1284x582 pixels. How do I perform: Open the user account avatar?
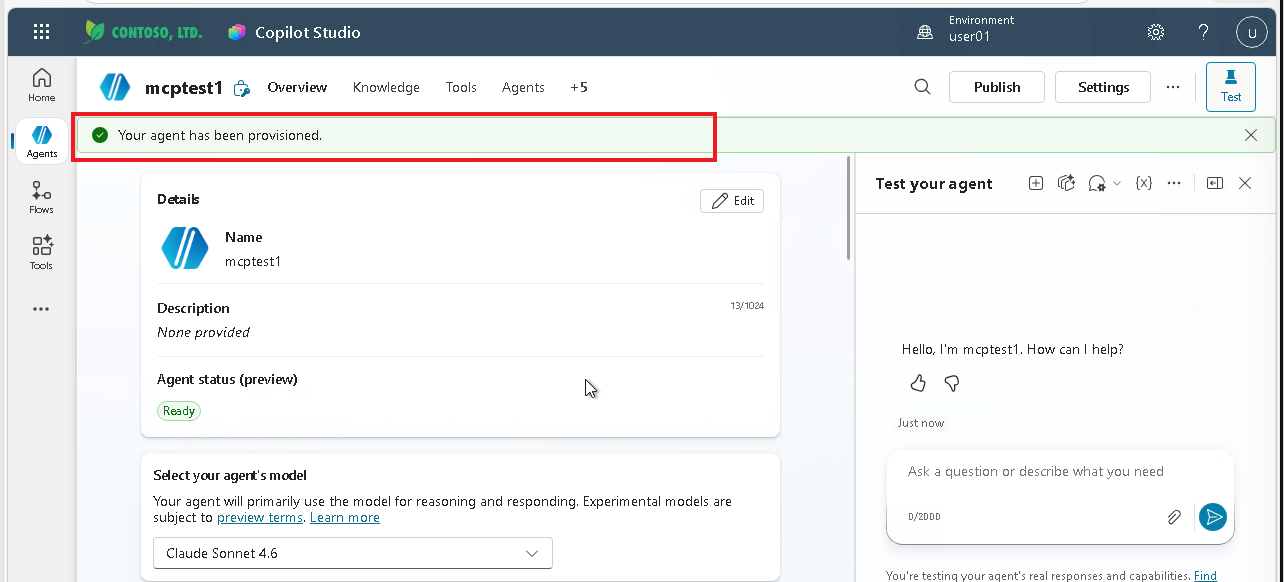[x=1252, y=32]
